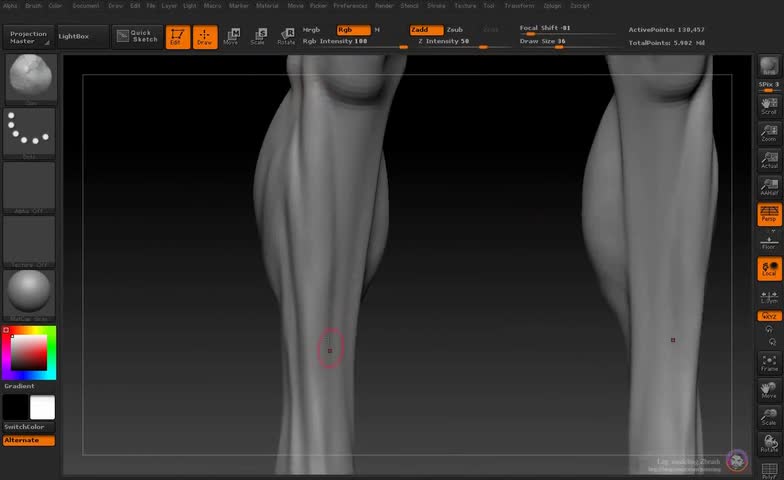Toggle the Rgb painting mode
The width and height of the screenshot is (784, 480).
(x=354, y=30)
